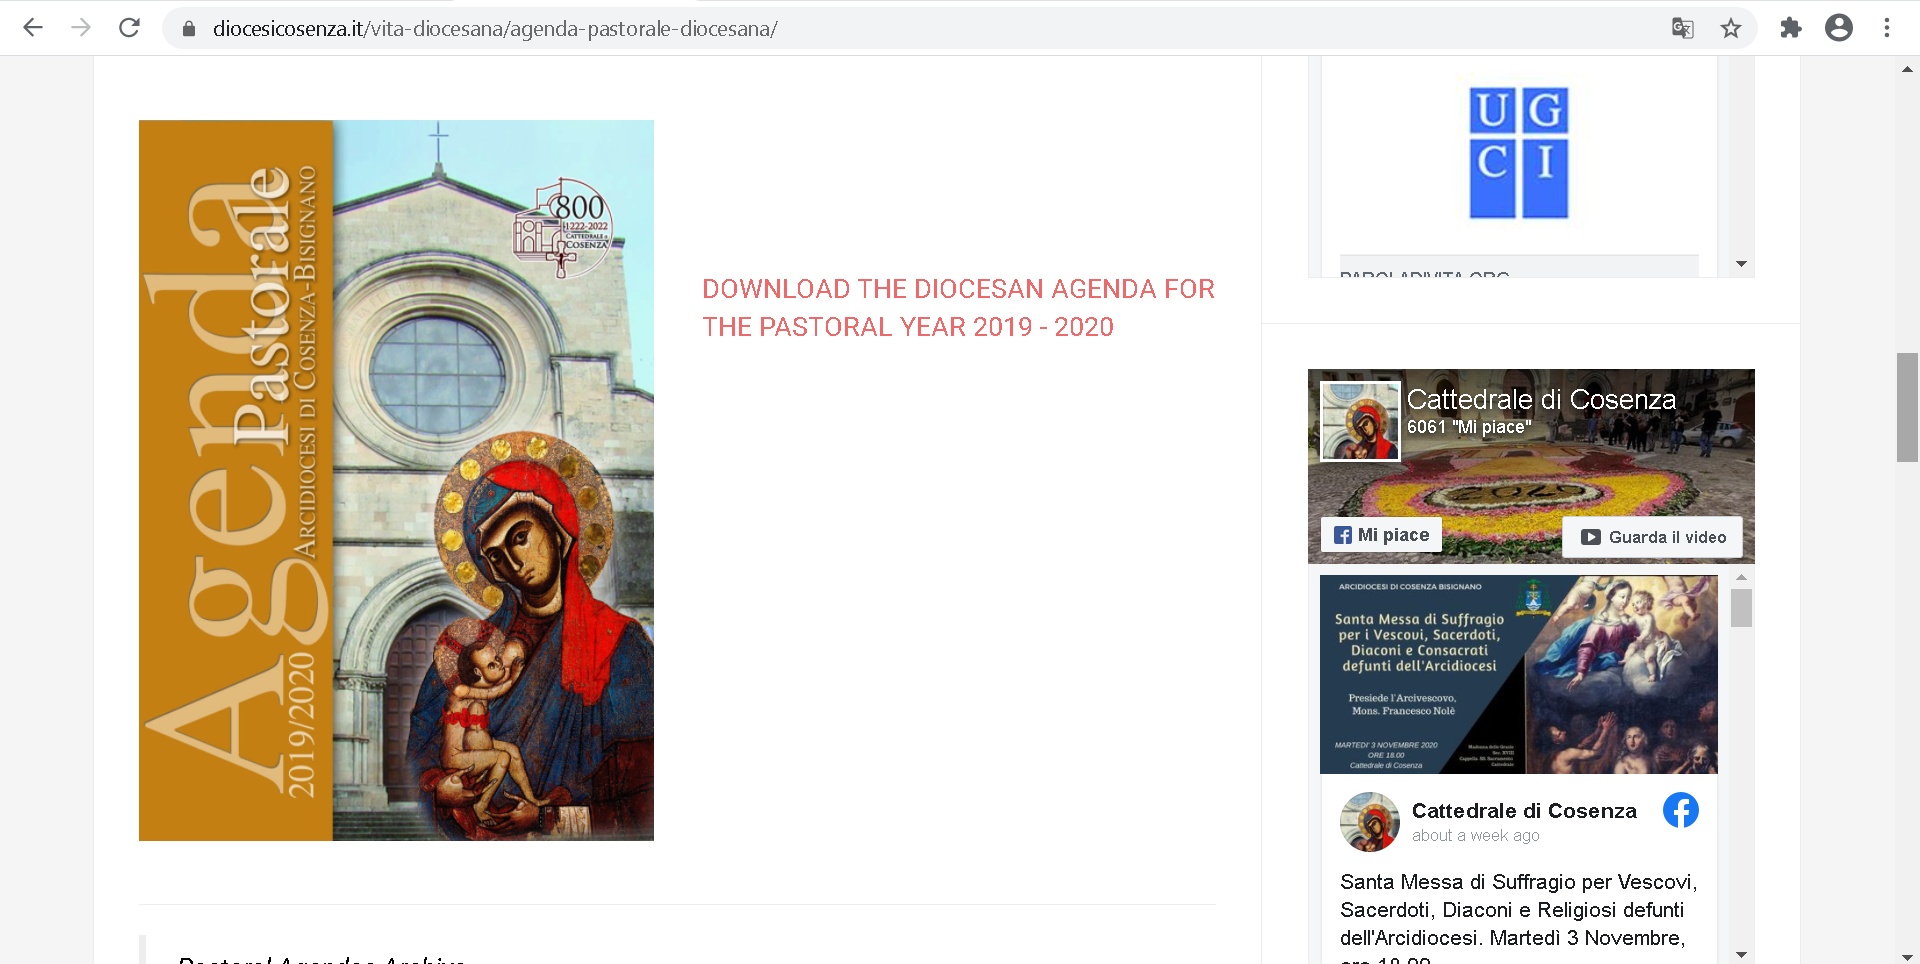Click the Facebook feed scrollbar thumb

coord(1741,608)
